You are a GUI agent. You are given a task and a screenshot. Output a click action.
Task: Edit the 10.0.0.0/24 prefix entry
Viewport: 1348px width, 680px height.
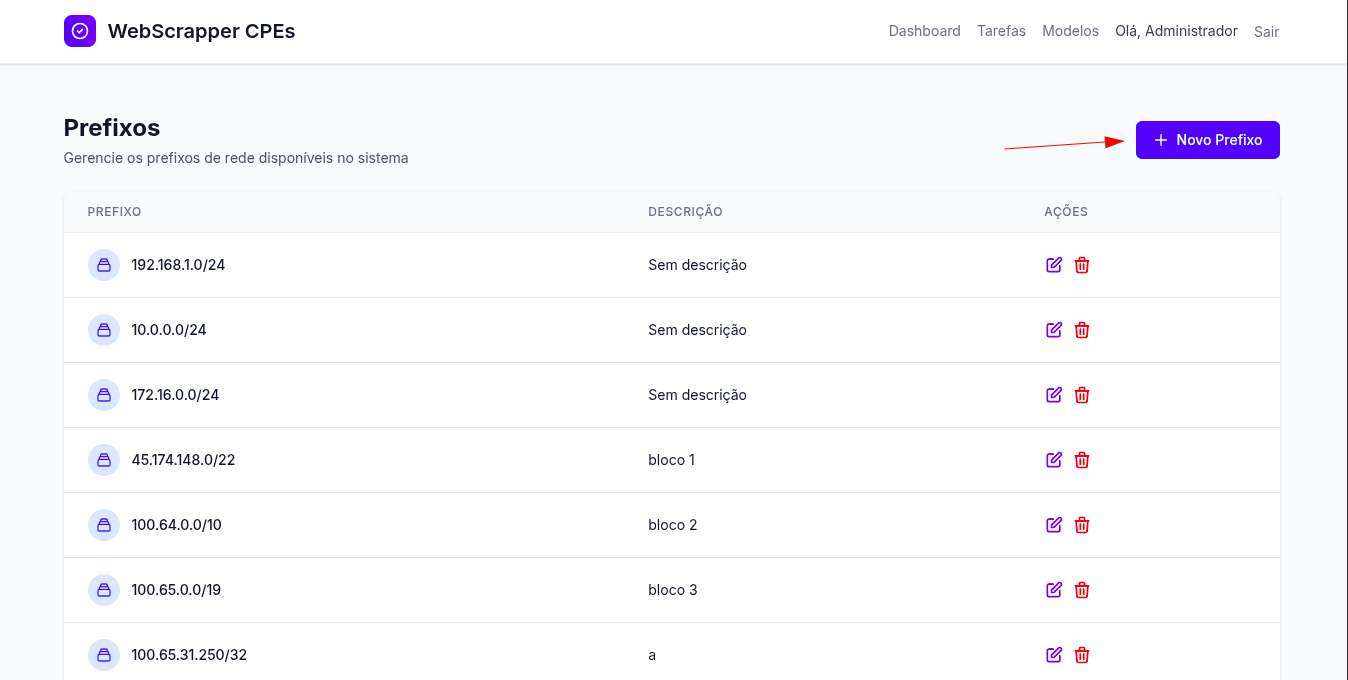(x=1053, y=330)
